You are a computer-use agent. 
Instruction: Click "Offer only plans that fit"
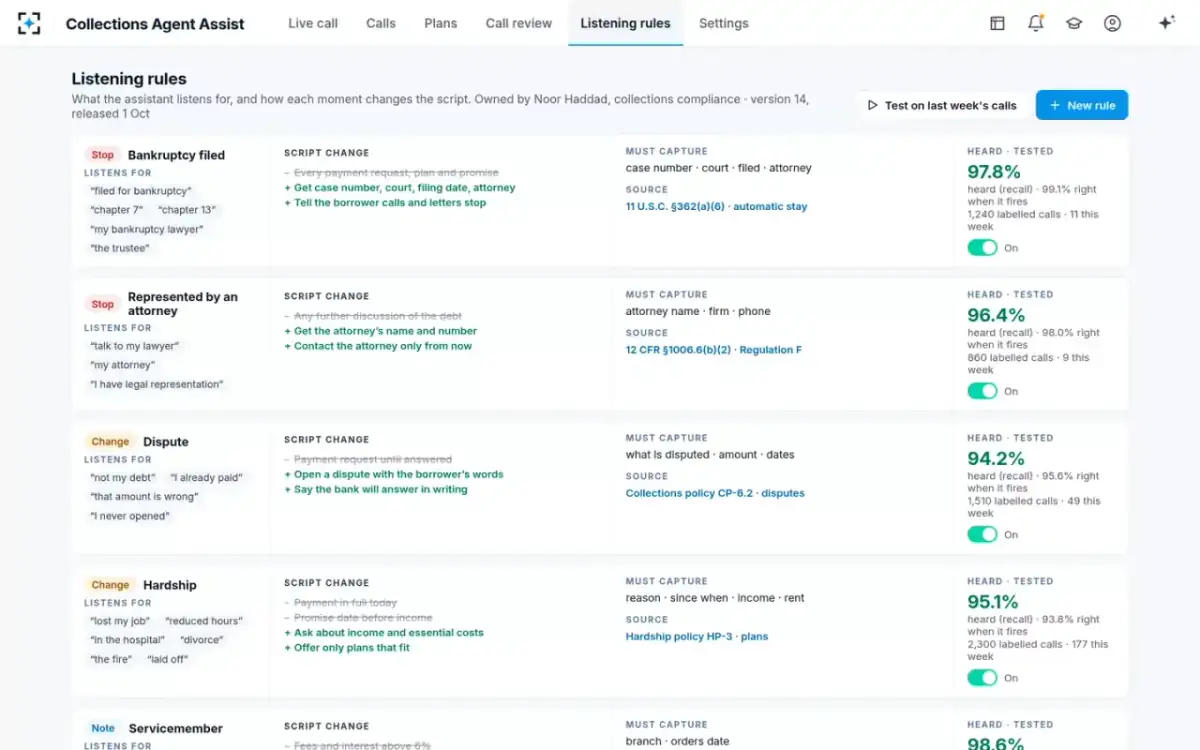(x=347, y=647)
